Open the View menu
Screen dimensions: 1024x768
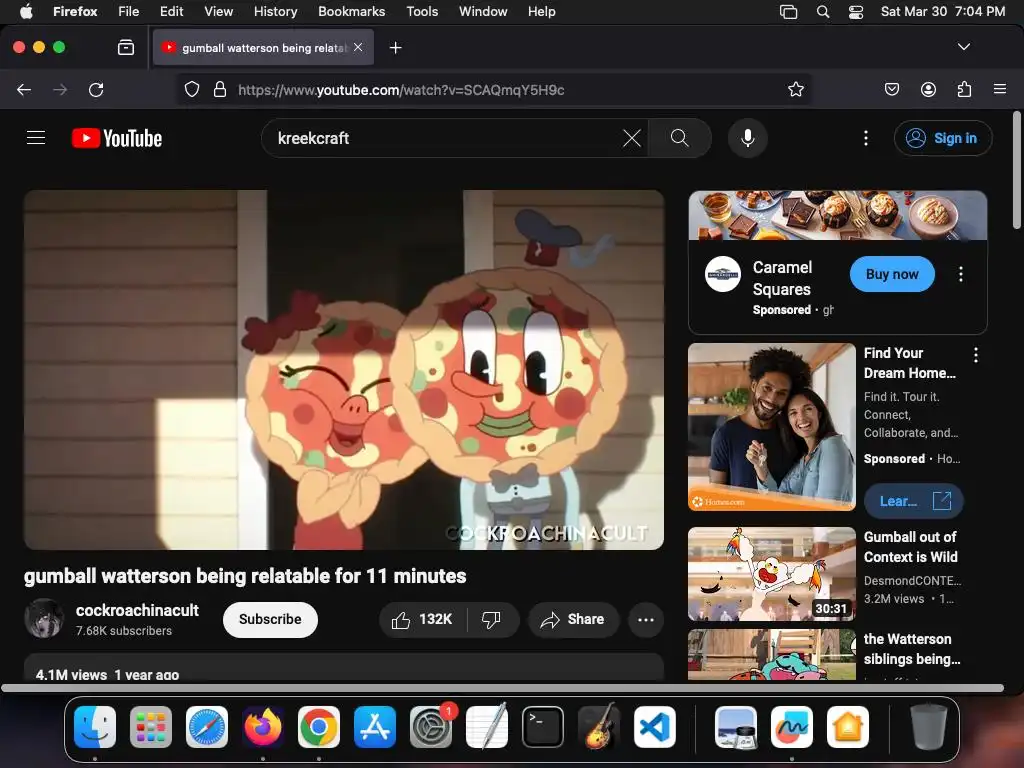pyautogui.click(x=219, y=12)
